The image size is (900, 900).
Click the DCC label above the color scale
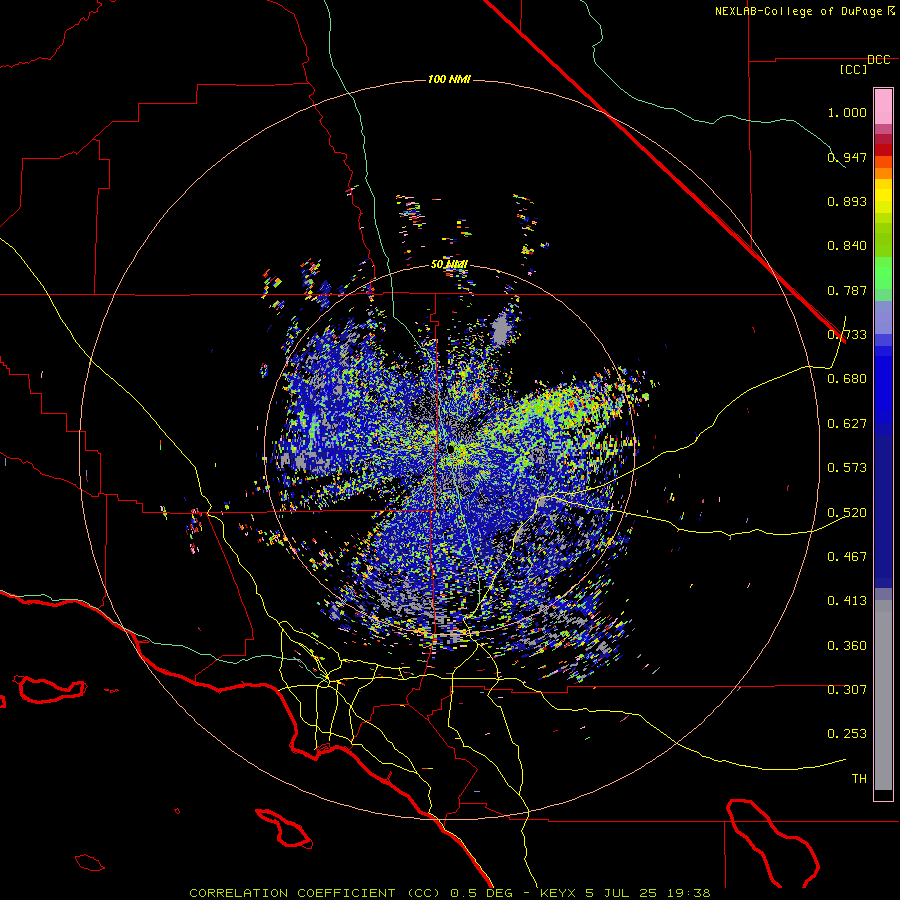point(878,60)
